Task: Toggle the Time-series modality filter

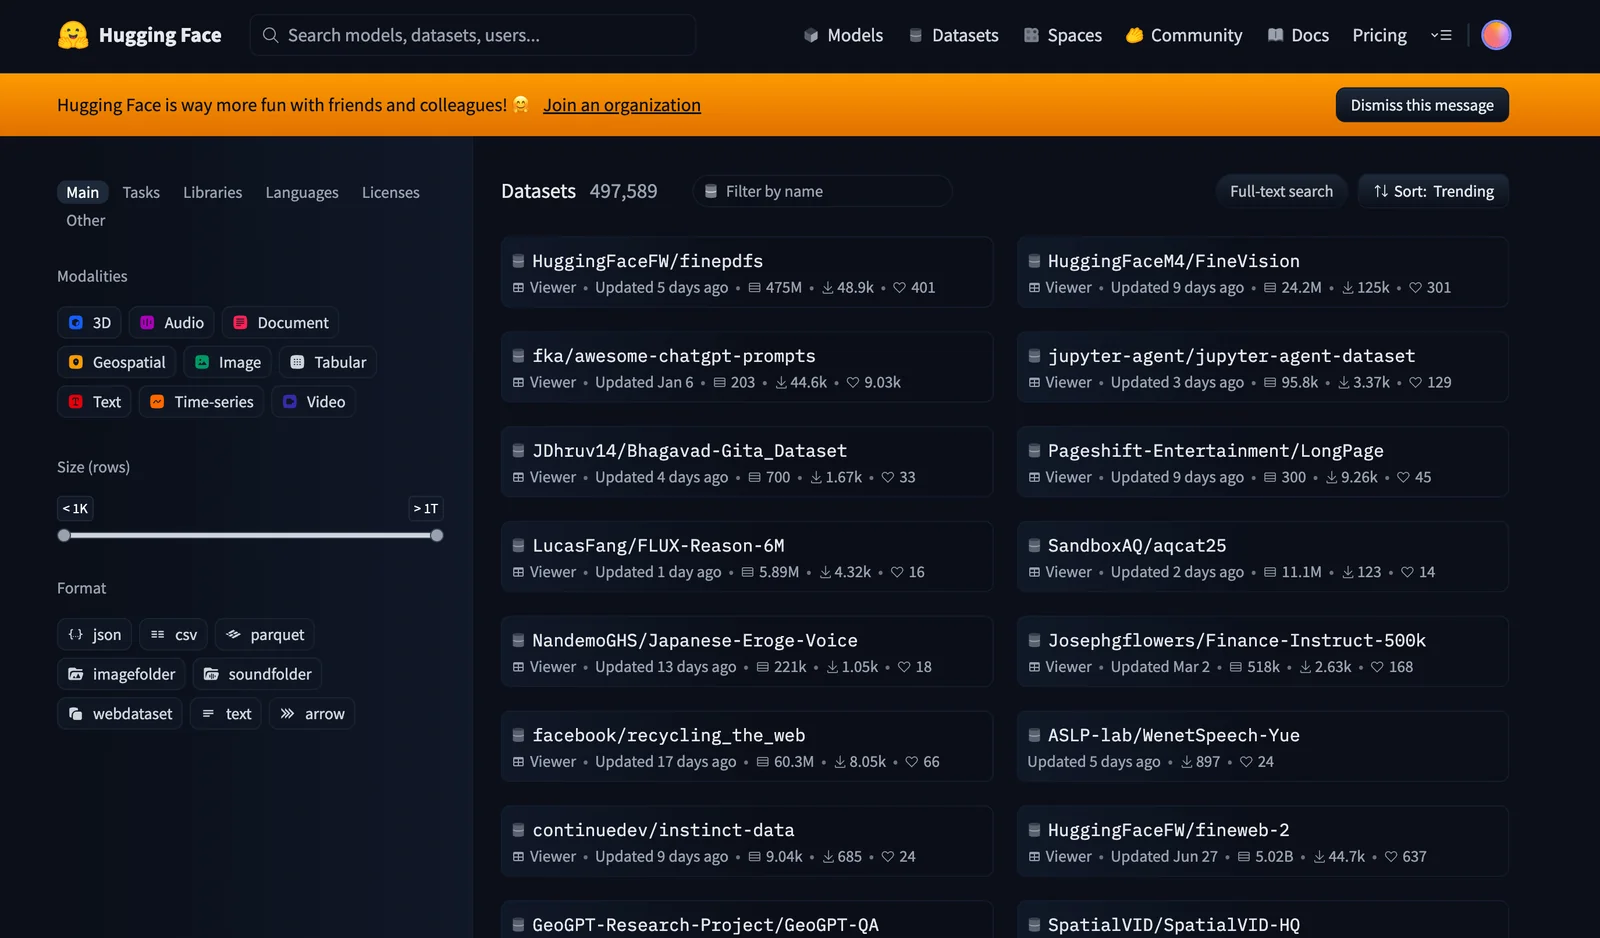Action: coord(201,402)
